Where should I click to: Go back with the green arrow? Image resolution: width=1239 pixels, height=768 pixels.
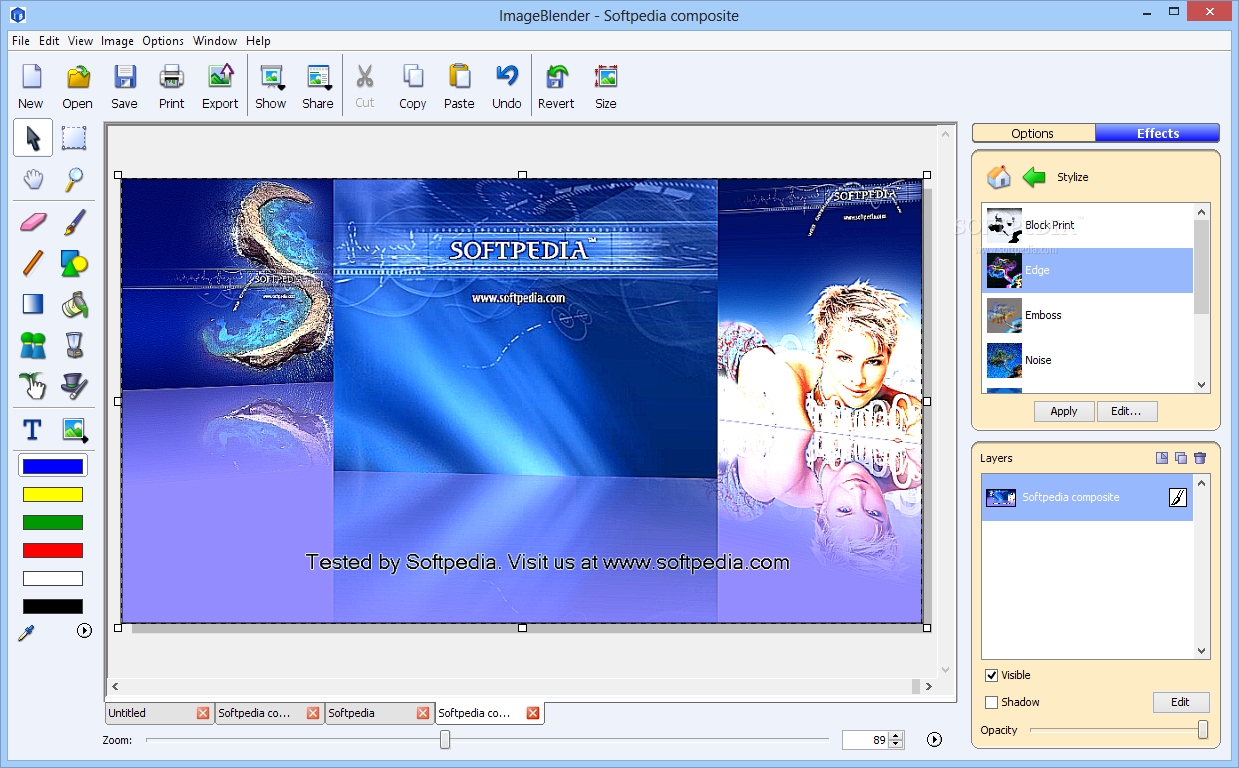tap(1034, 177)
